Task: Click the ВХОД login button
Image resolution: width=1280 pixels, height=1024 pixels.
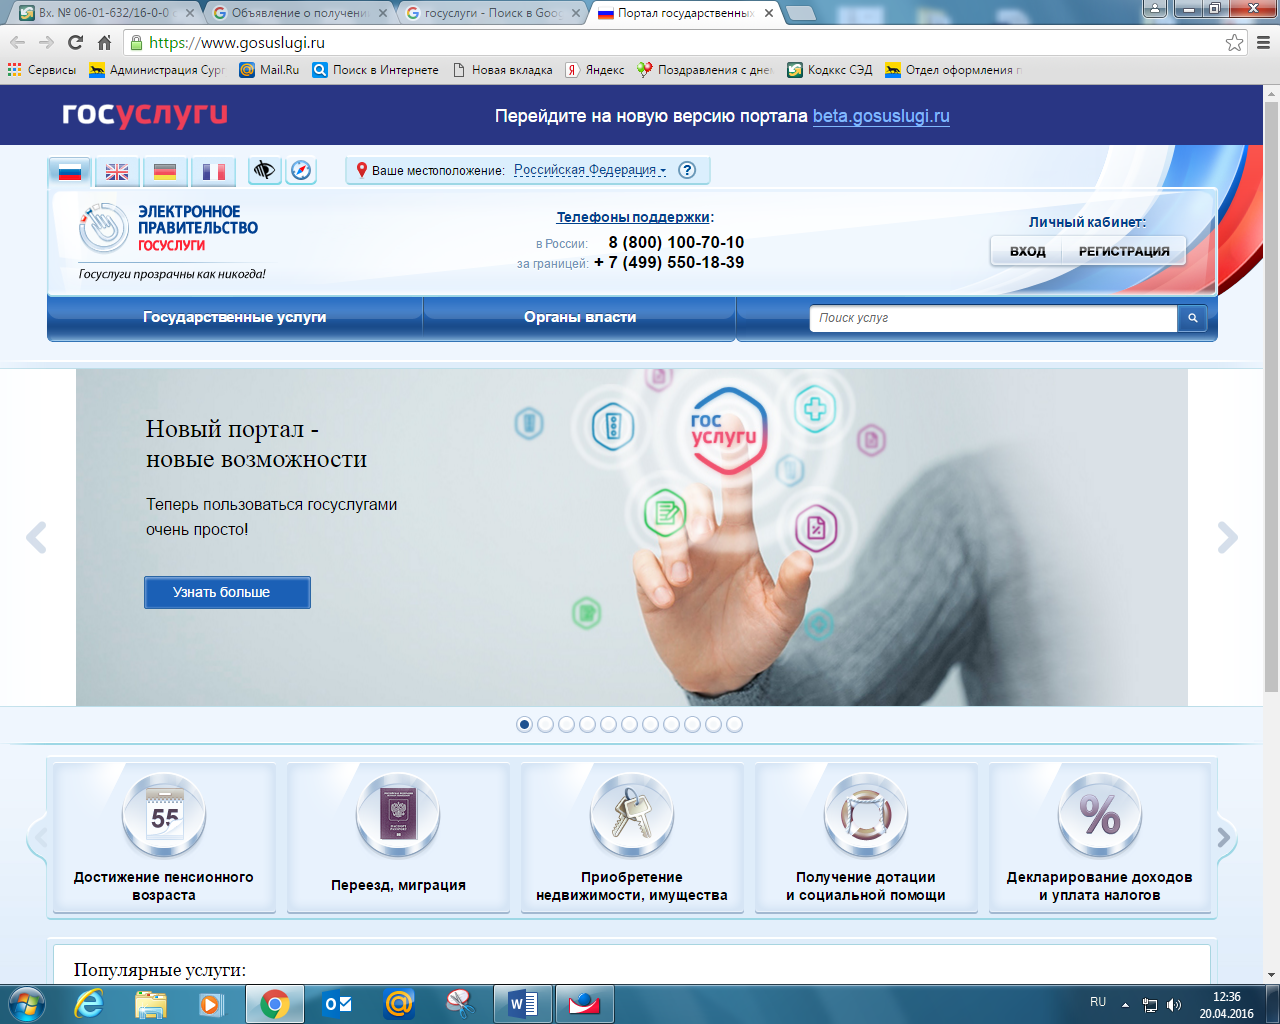Action: [1027, 251]
